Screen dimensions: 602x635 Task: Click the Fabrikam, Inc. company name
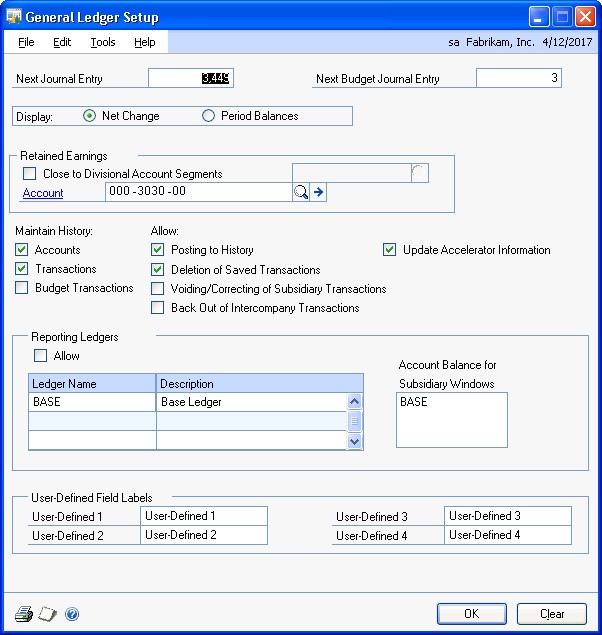500,42
